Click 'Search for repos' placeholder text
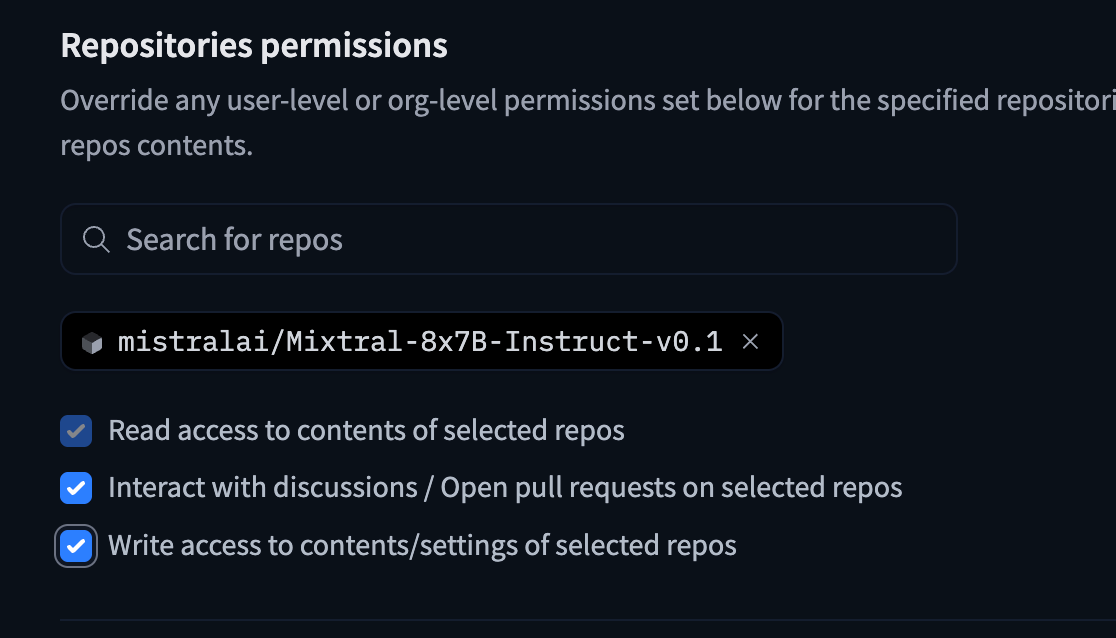The image size is (1116, 638). (x=234, y=240)
